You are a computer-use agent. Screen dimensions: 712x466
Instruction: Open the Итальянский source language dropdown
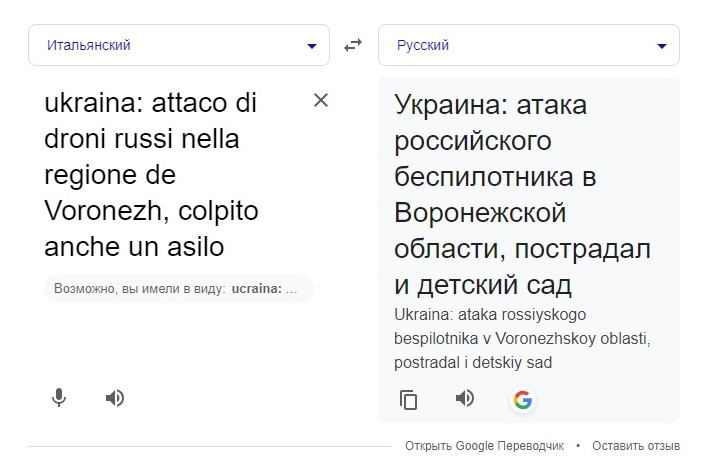179,45
